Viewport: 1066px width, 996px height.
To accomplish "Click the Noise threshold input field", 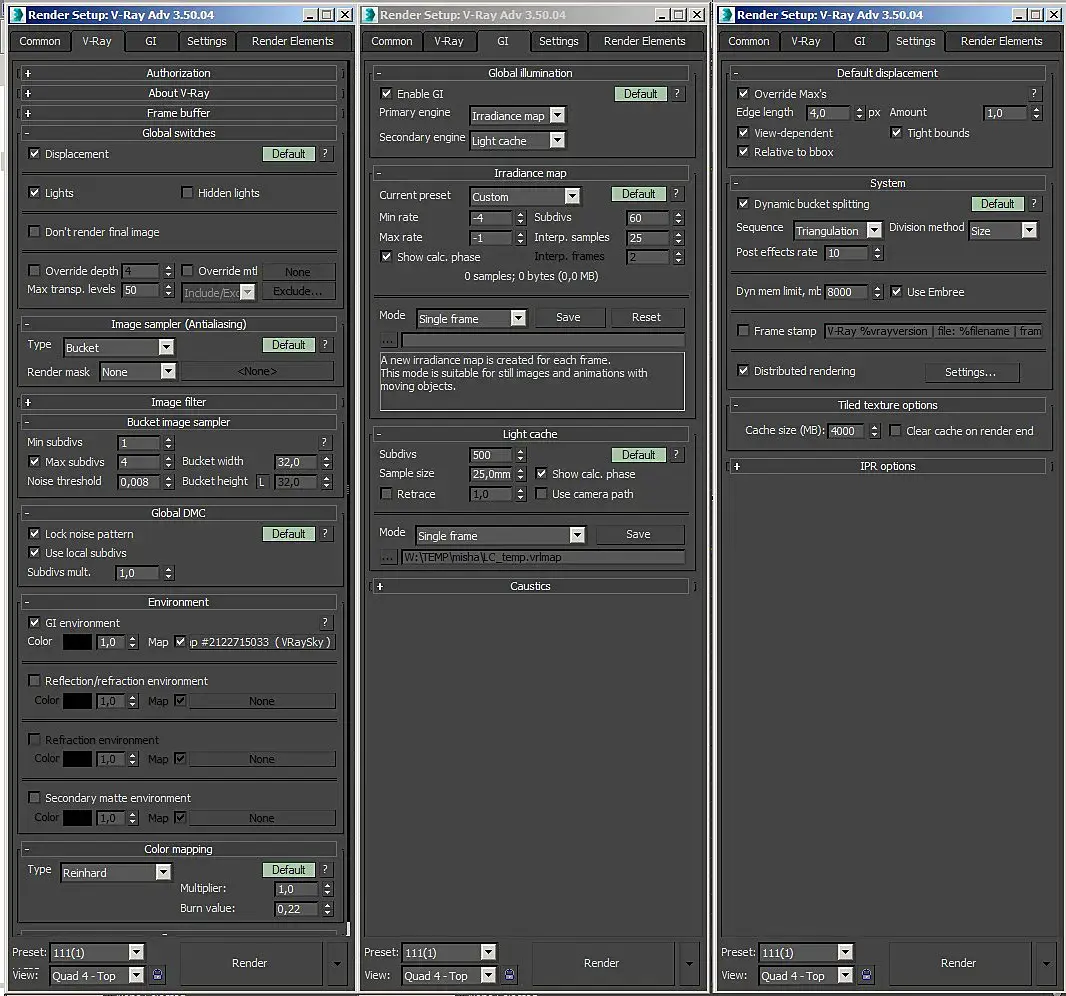I will 139,482.
